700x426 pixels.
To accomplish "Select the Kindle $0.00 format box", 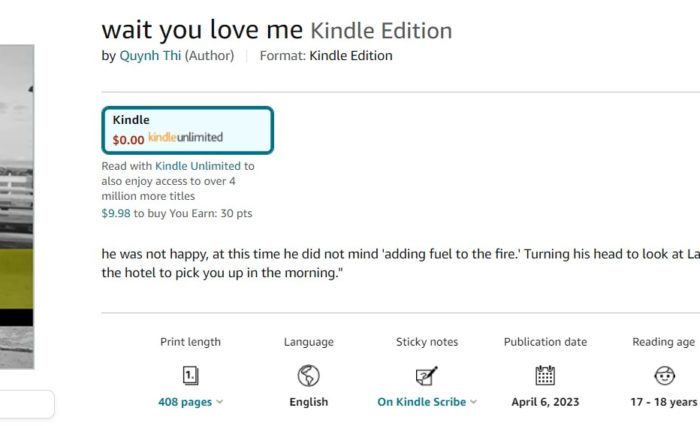I will 187,130.
